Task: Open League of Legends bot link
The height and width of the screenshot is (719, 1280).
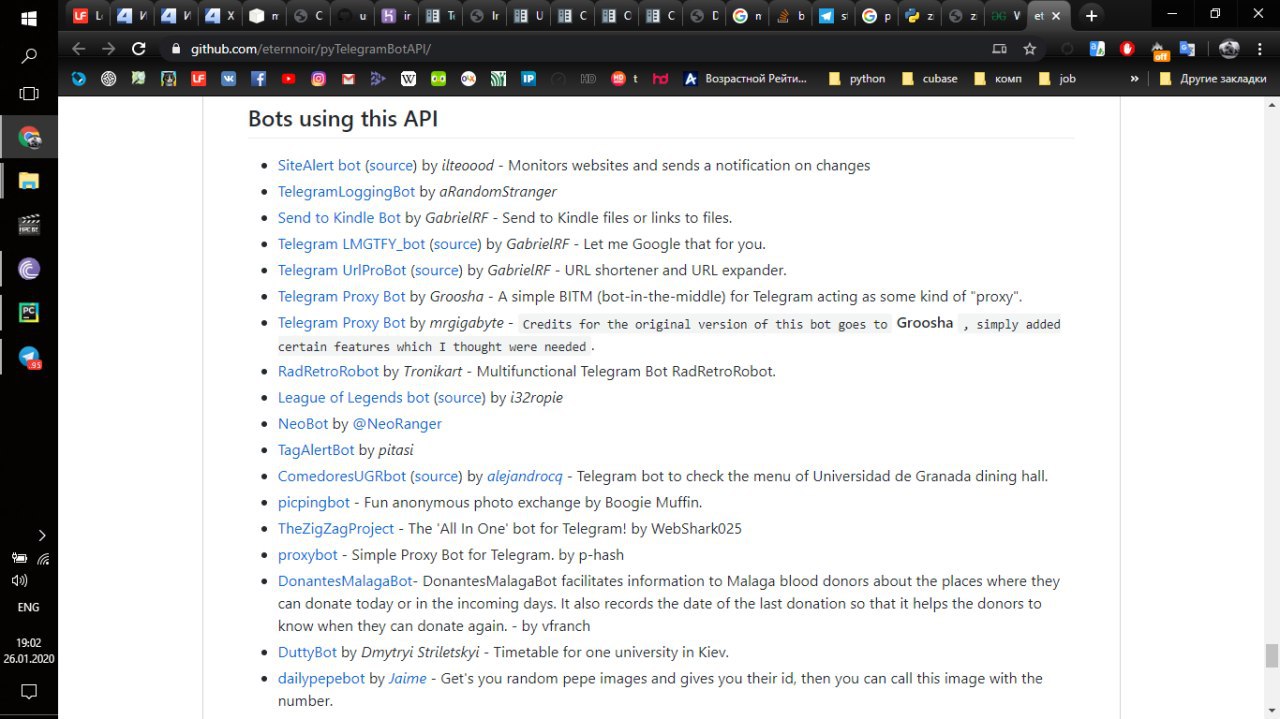Action: coord(353,397)
